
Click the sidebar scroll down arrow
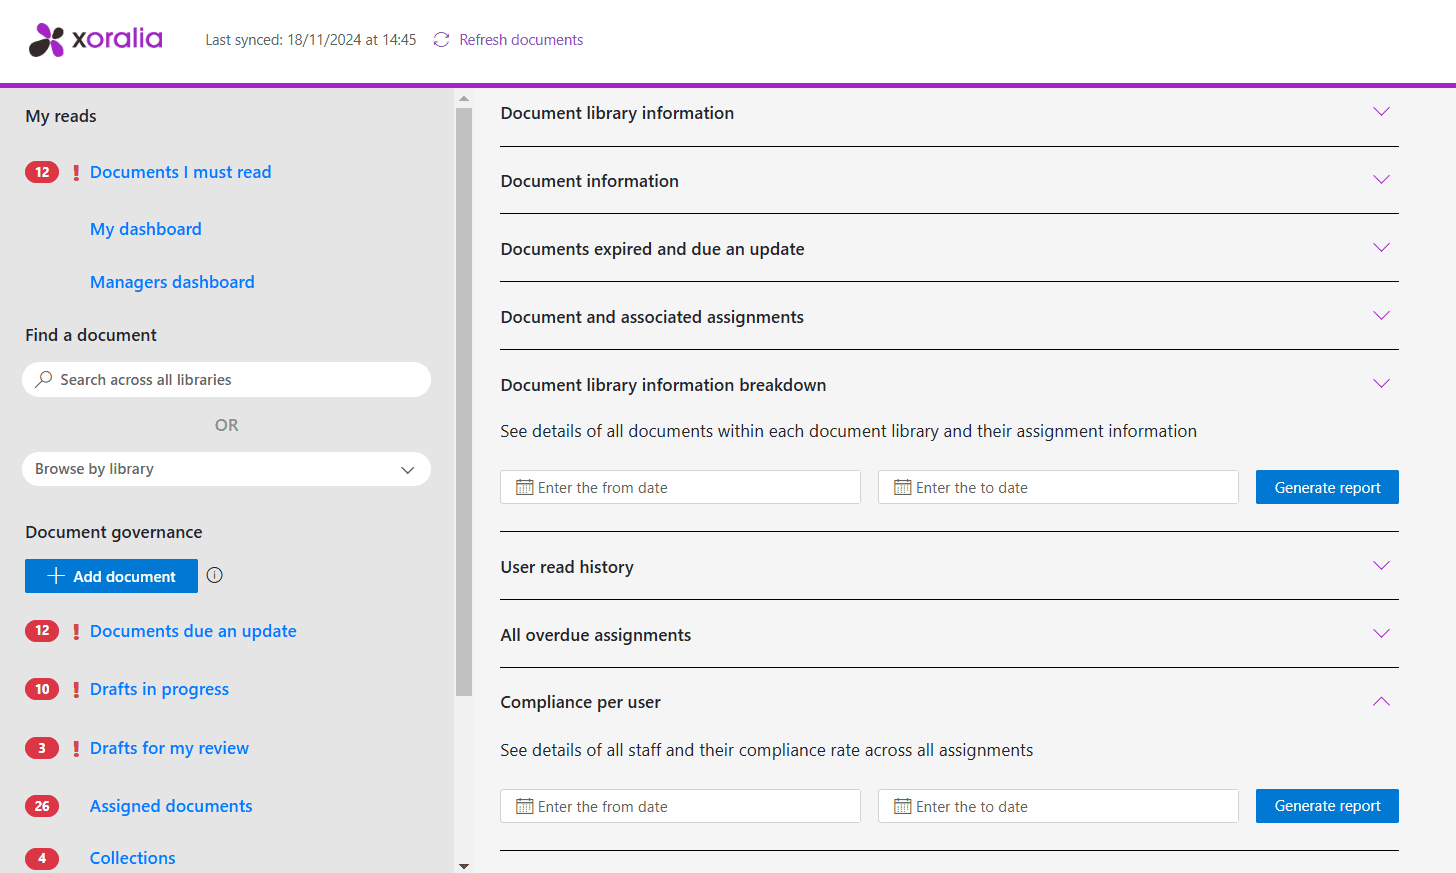pos(463,866)
